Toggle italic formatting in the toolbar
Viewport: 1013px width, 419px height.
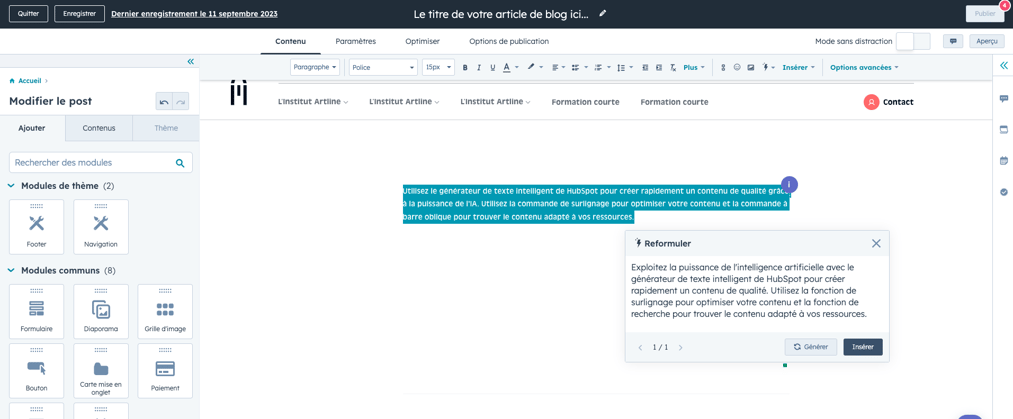pos(479,67)
